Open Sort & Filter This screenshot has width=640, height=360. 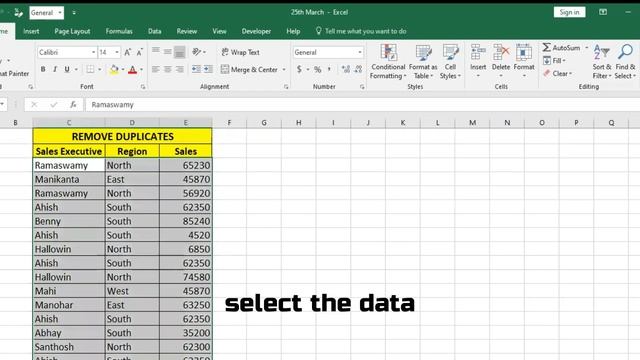602,62
